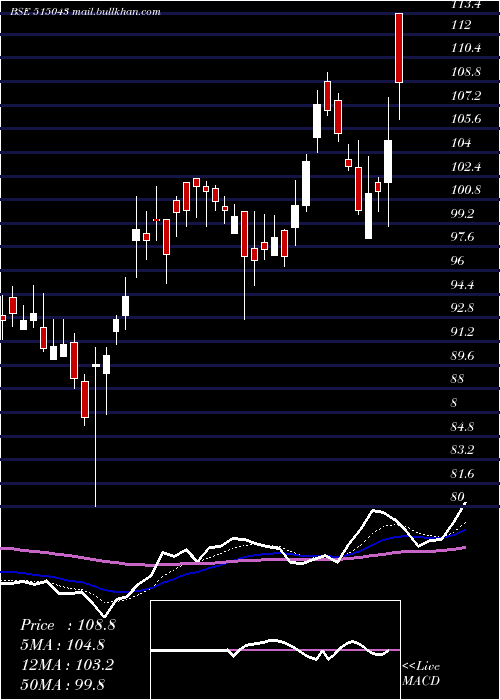Select the 107.2 price axis label
This screenshot has width=500, height=700.
[466, 96]
